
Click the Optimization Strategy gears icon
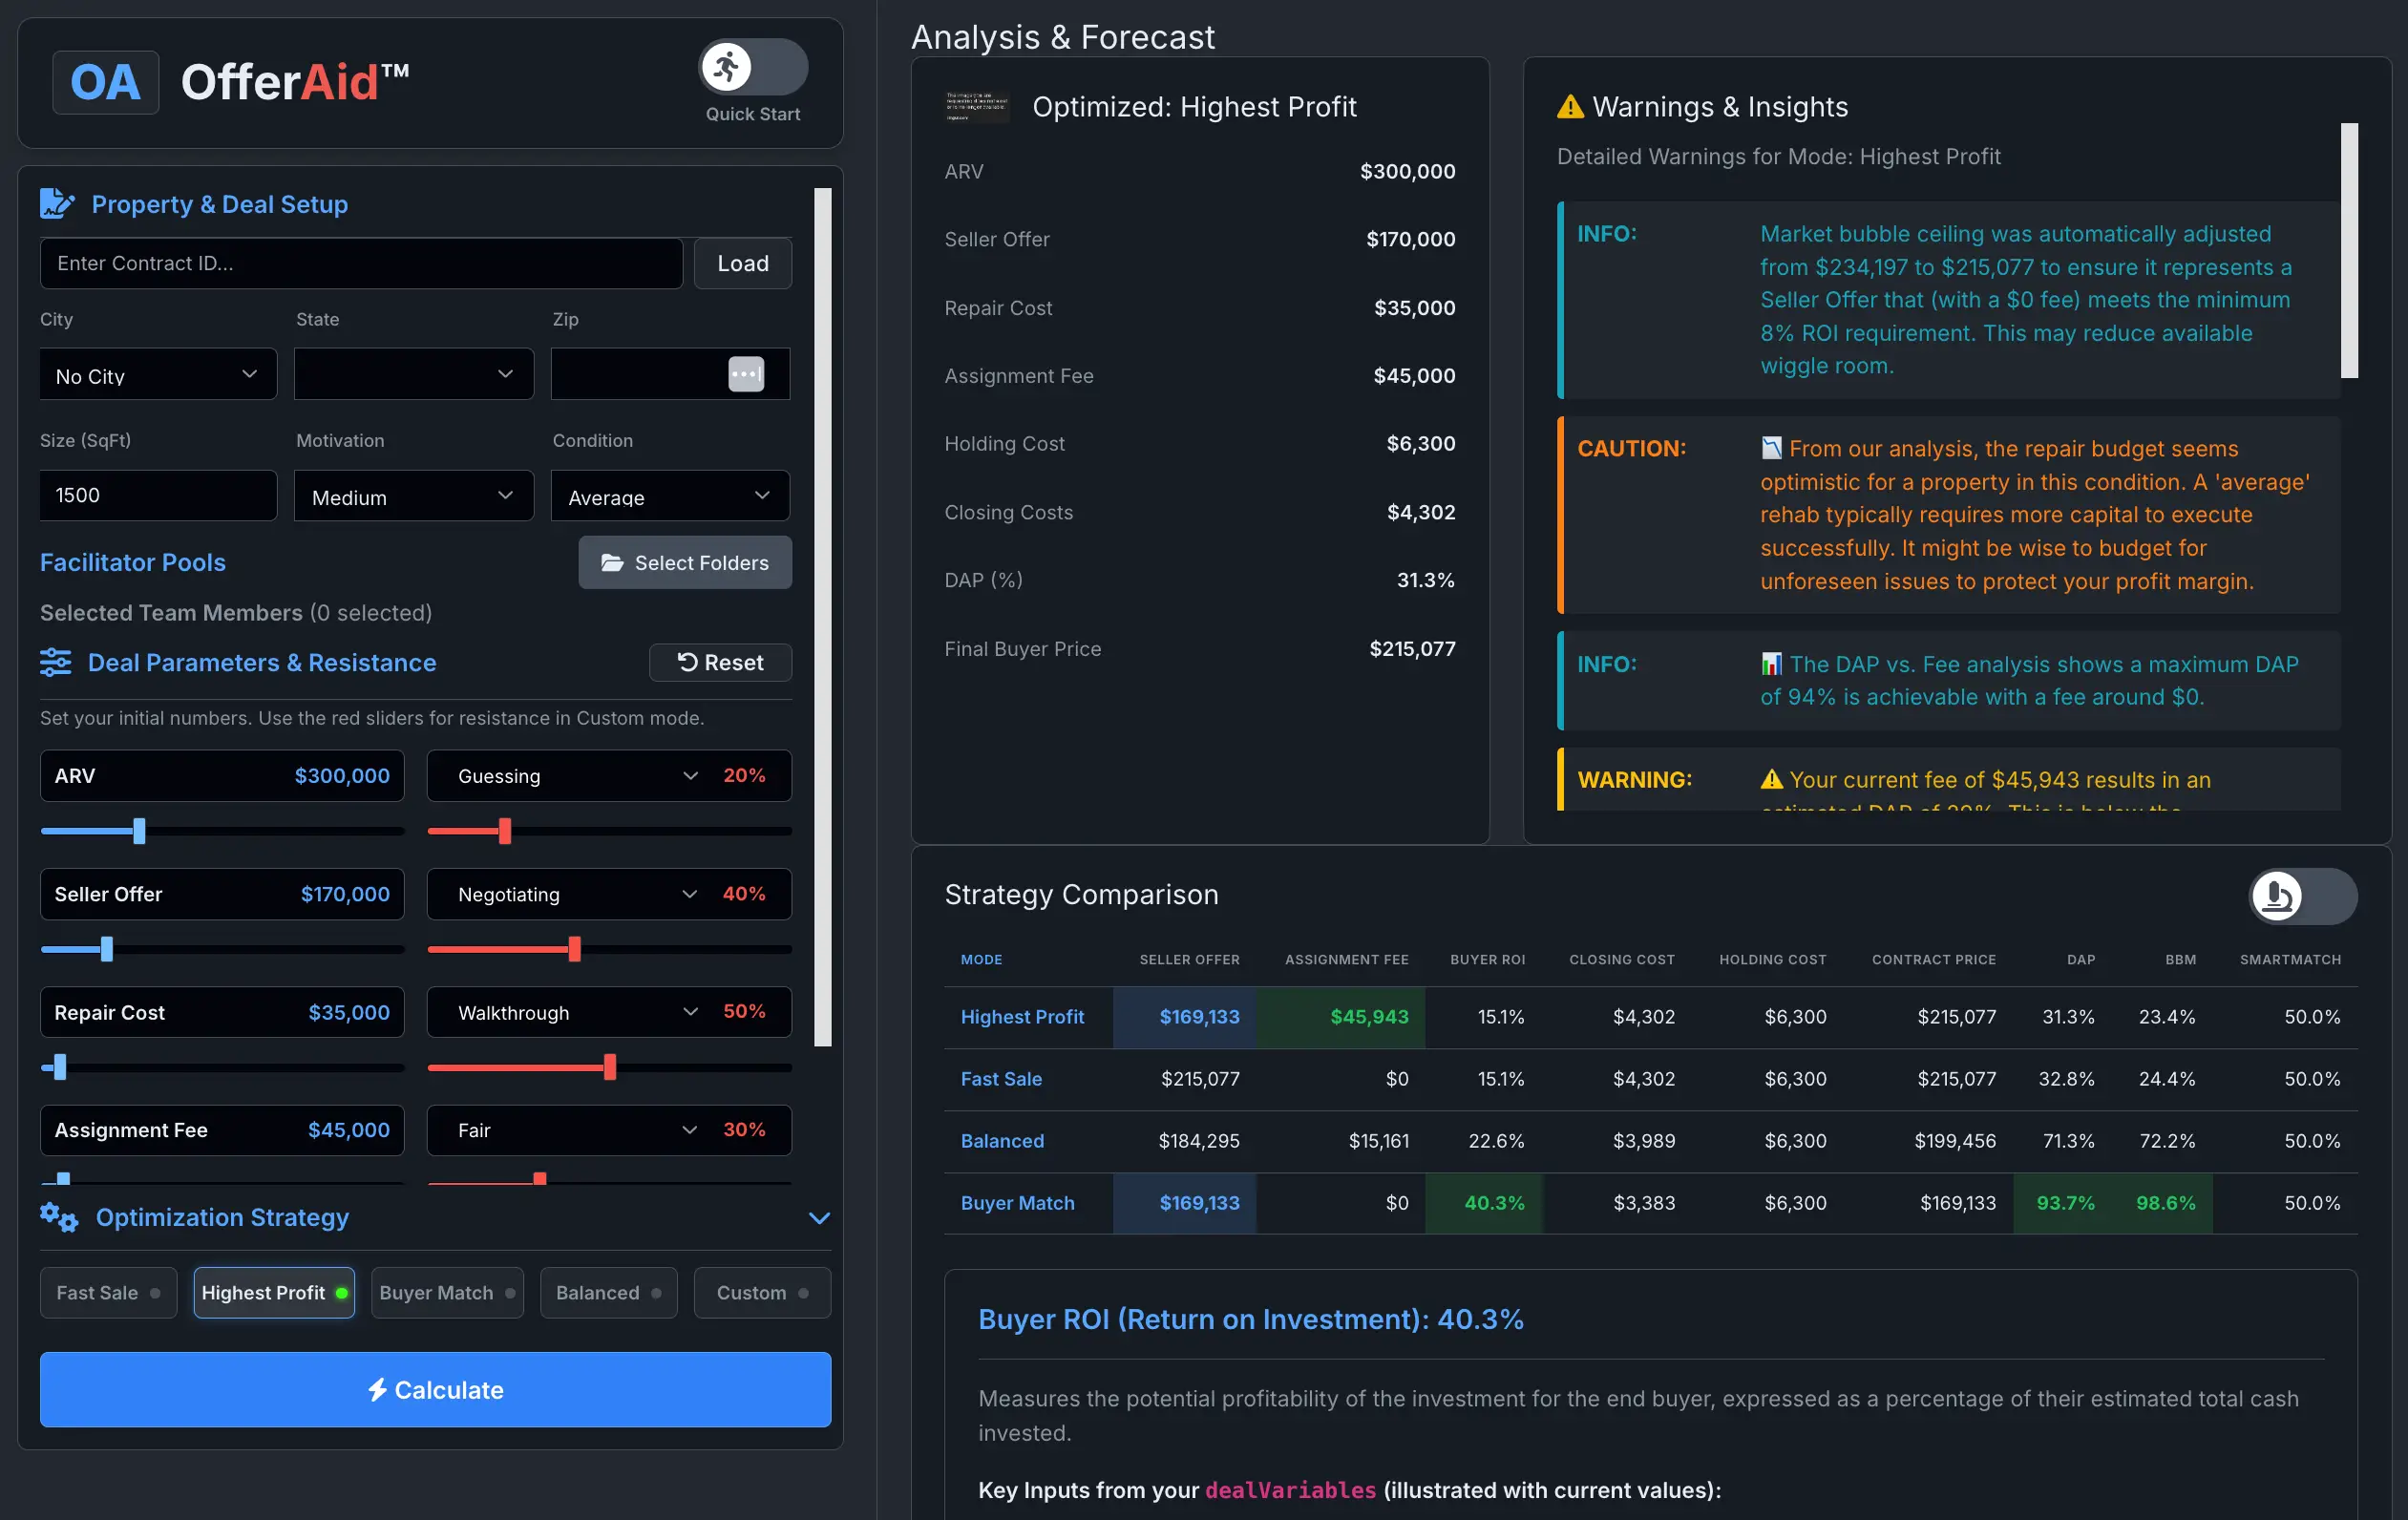[x=59, y=1217]
